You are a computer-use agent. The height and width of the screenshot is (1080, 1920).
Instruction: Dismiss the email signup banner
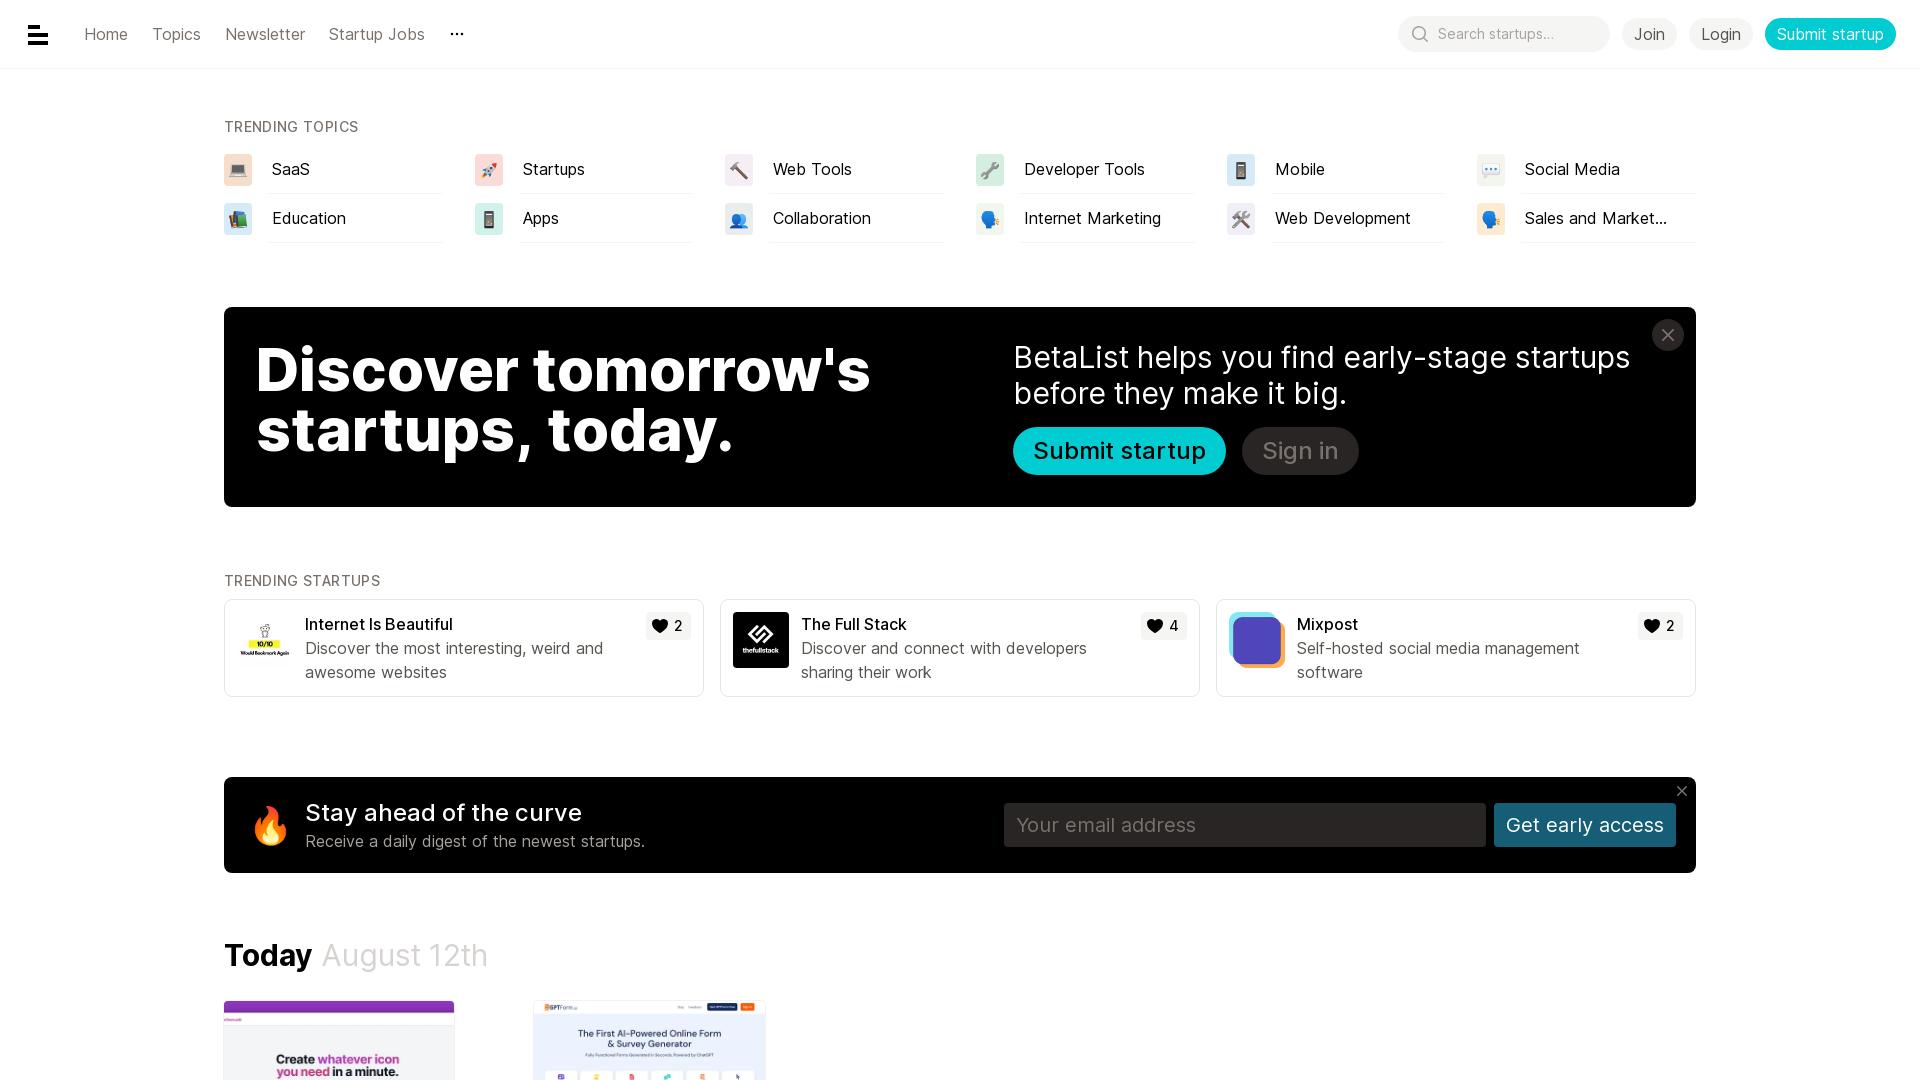(x=1684, y=791)
